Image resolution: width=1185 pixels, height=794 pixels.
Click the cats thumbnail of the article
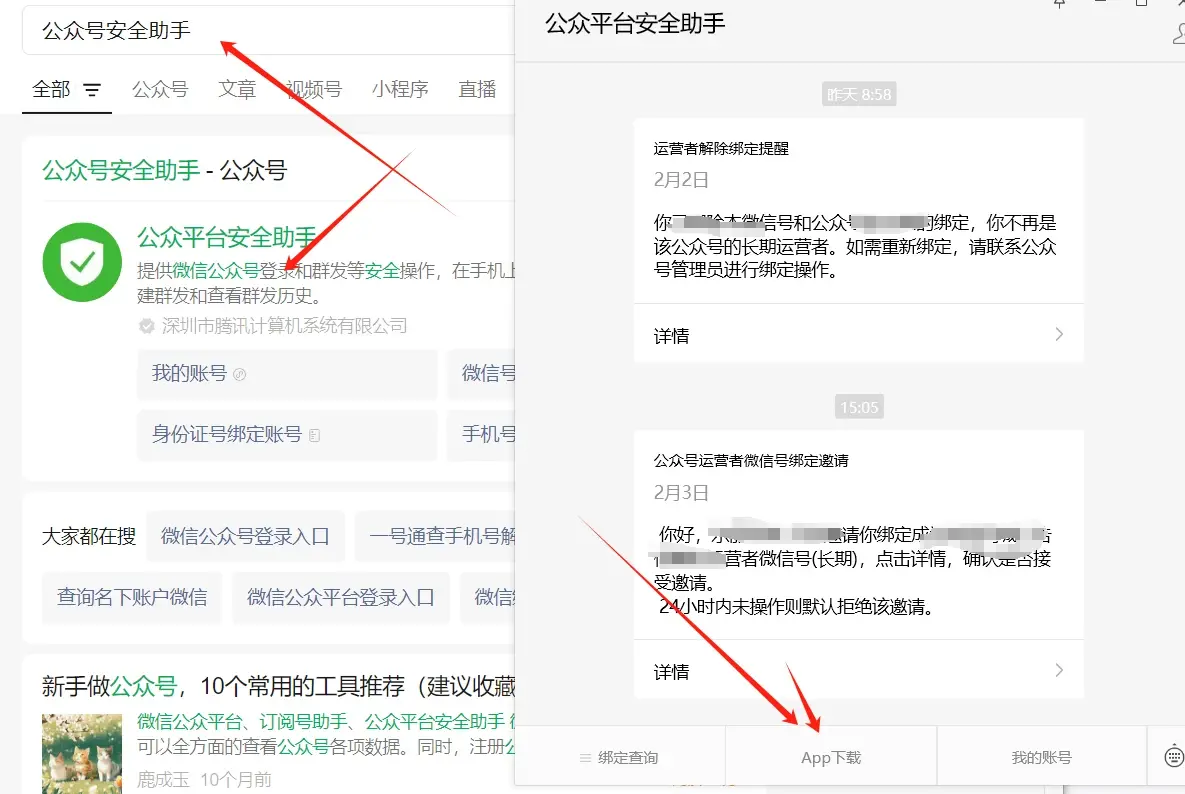(82, 753)
